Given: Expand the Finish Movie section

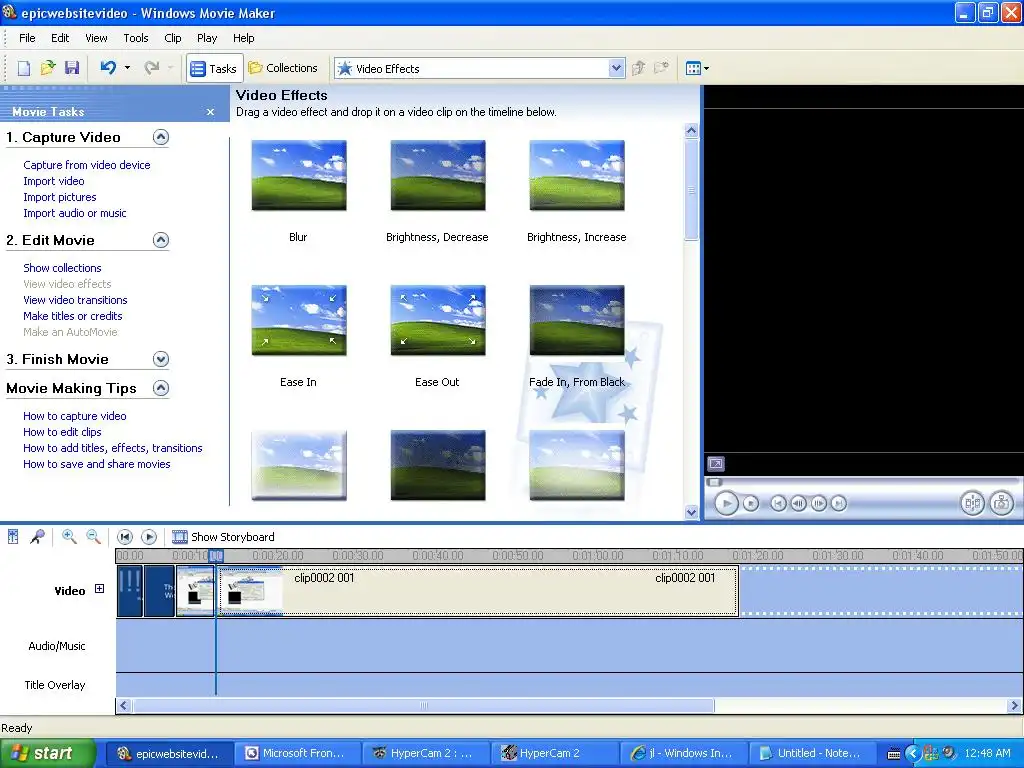Looking at the screenshot, I should [161, 359].
